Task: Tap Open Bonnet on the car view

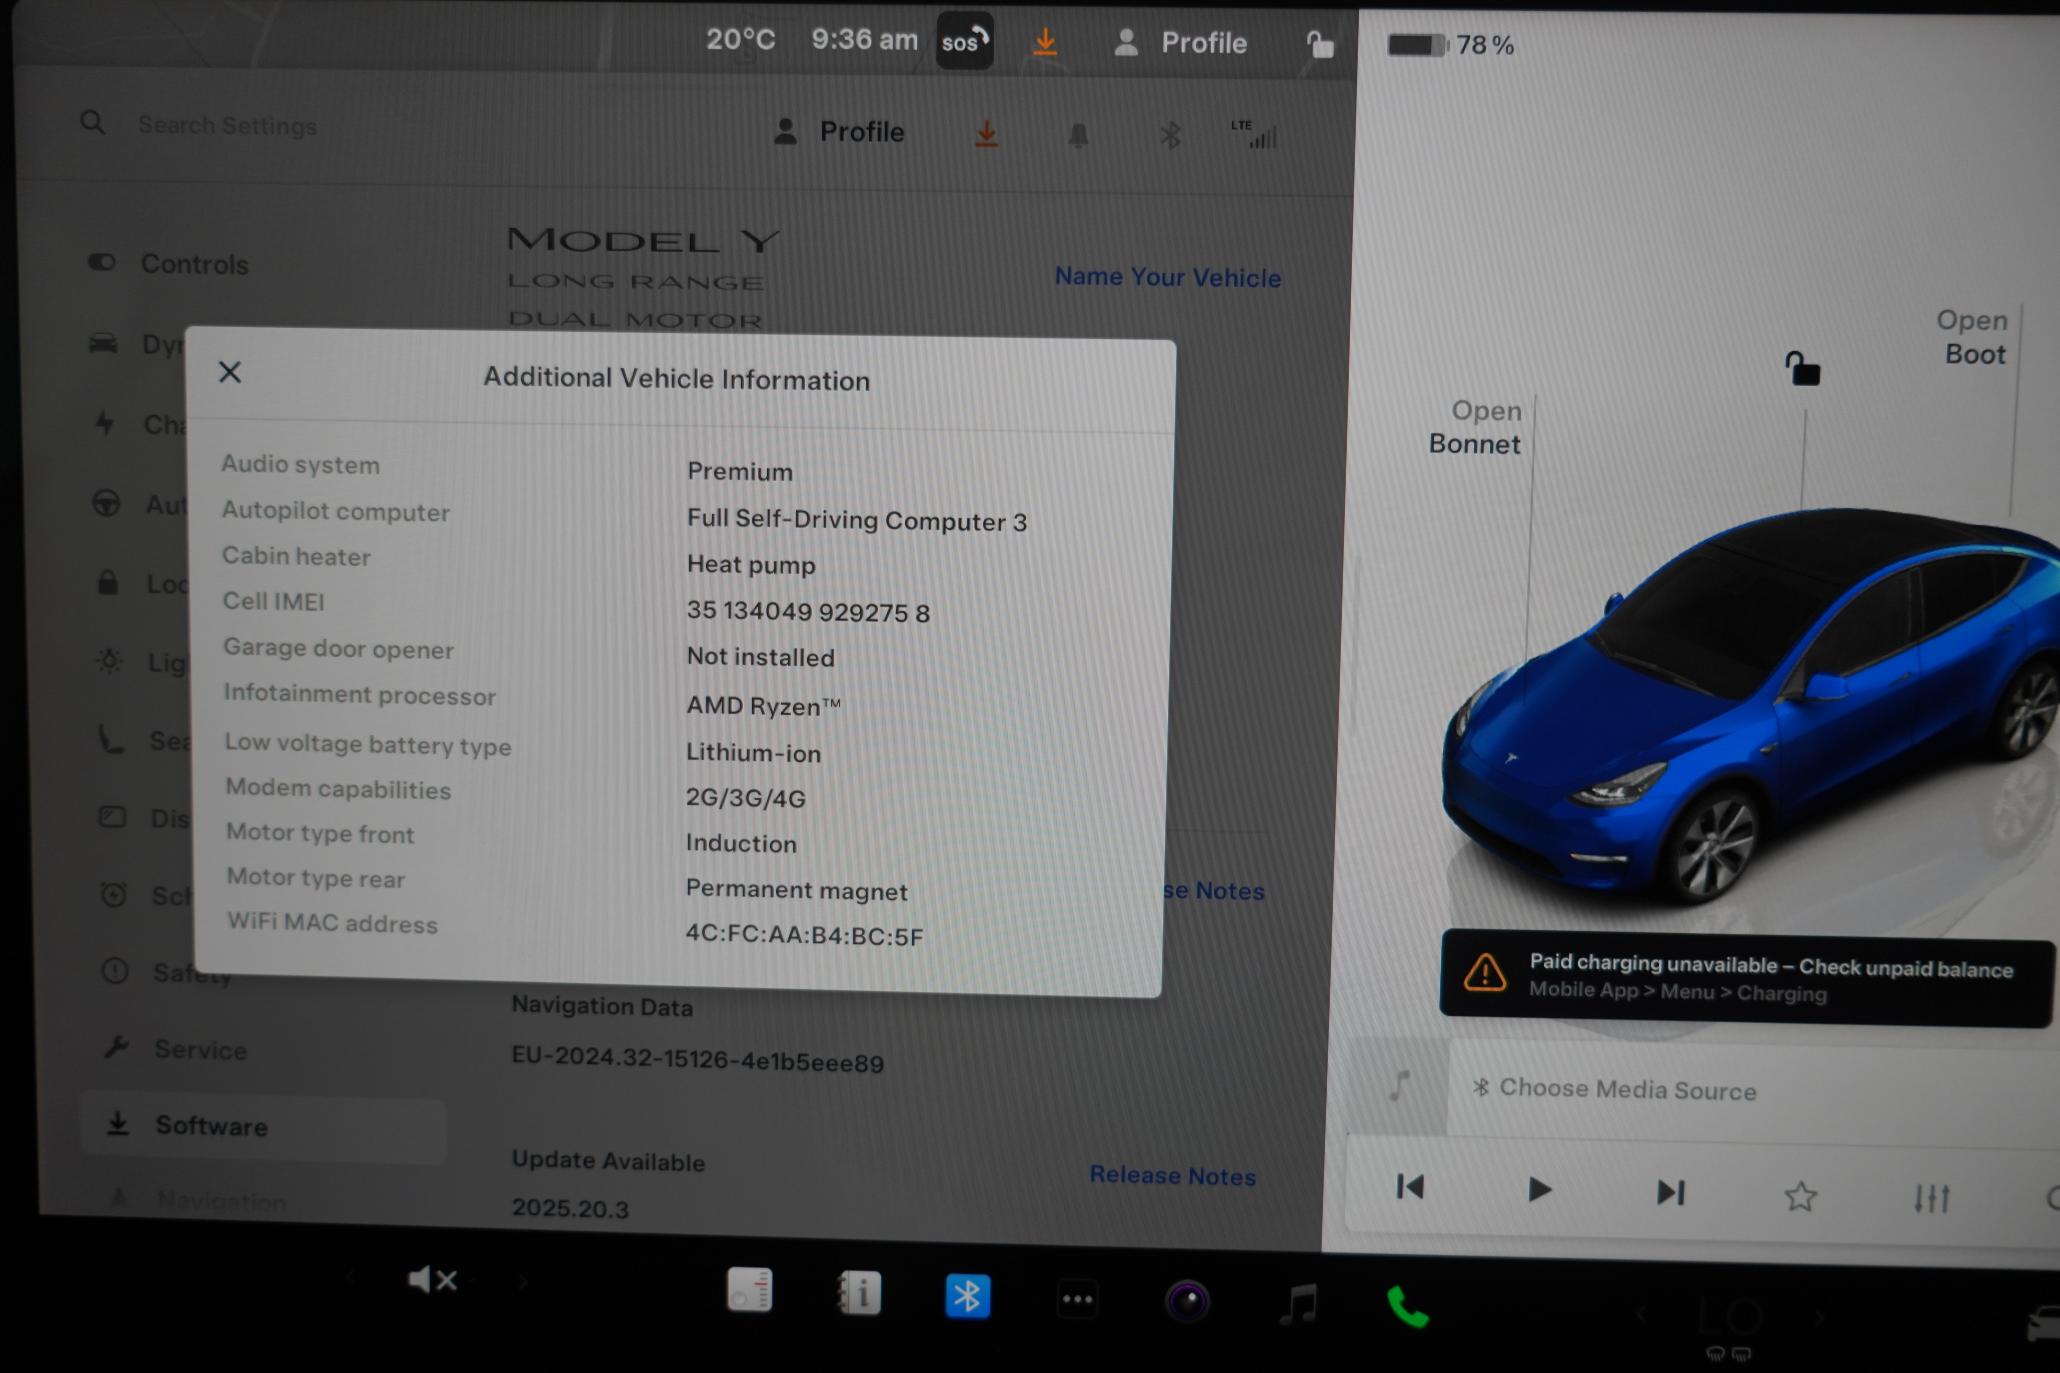Action: [1474, 427]
